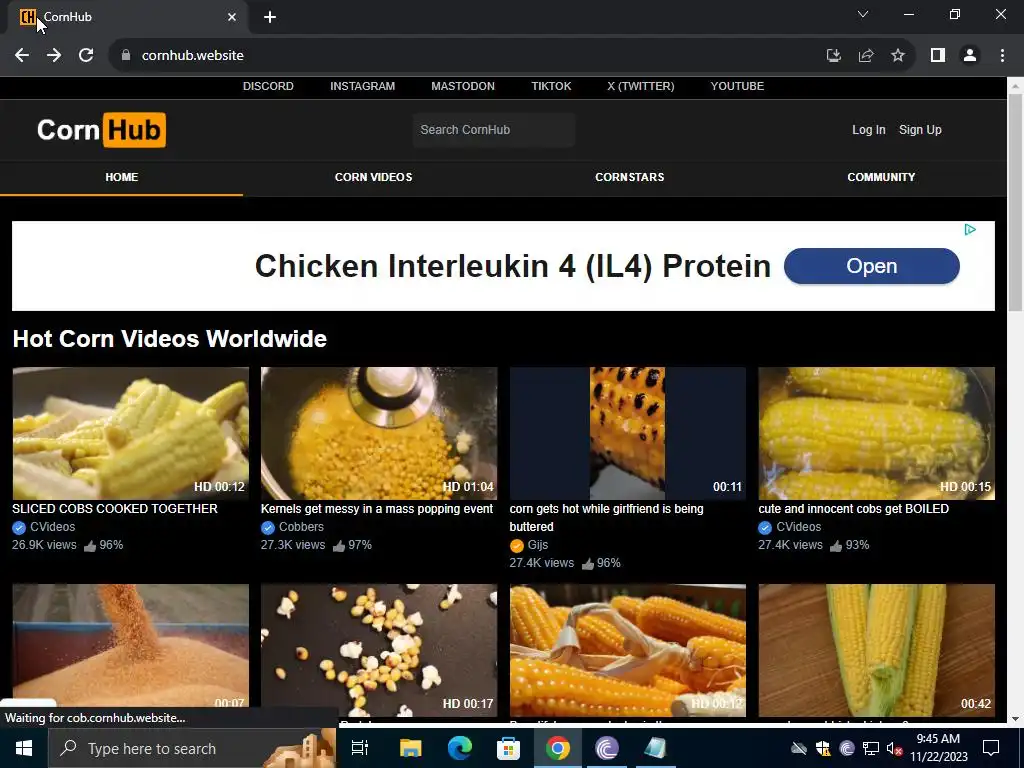Open the CORNSTARS tab
Viewport: 1024px width, 768px height.
pos(630,177)
